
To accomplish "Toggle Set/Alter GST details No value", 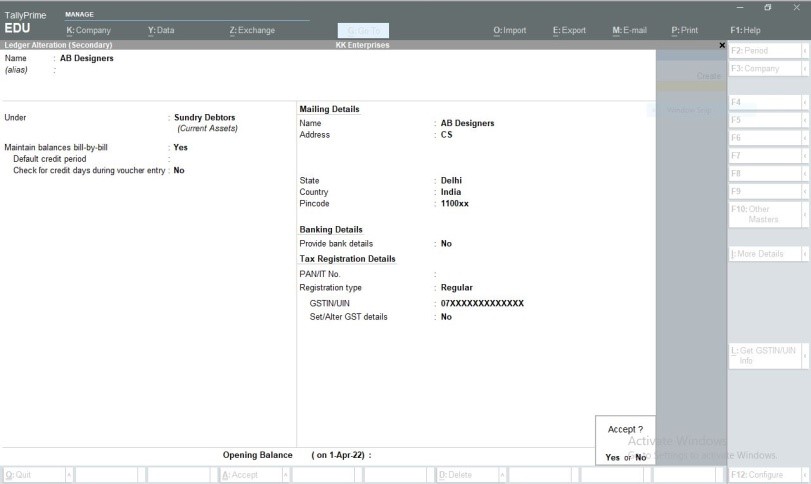I will [x=446, y=317].
